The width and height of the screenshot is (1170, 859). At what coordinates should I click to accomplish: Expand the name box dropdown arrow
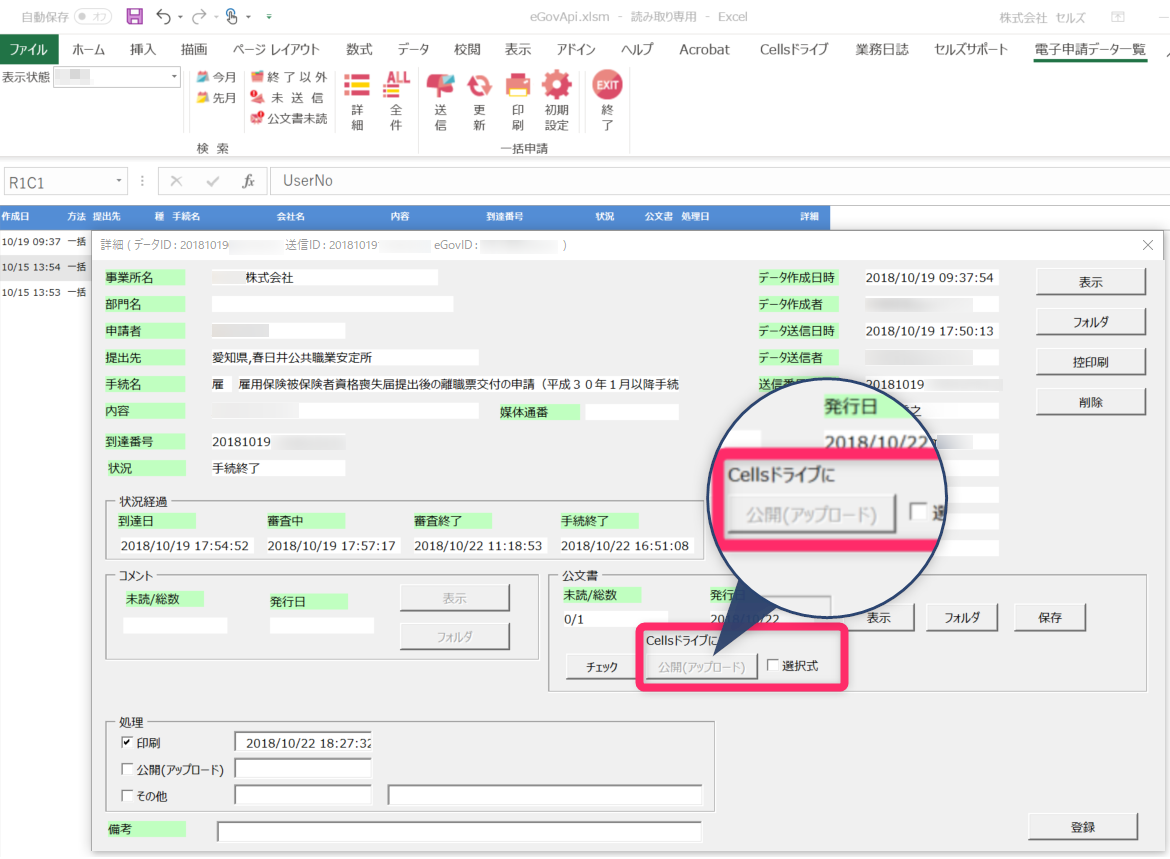tap(118, 181)
